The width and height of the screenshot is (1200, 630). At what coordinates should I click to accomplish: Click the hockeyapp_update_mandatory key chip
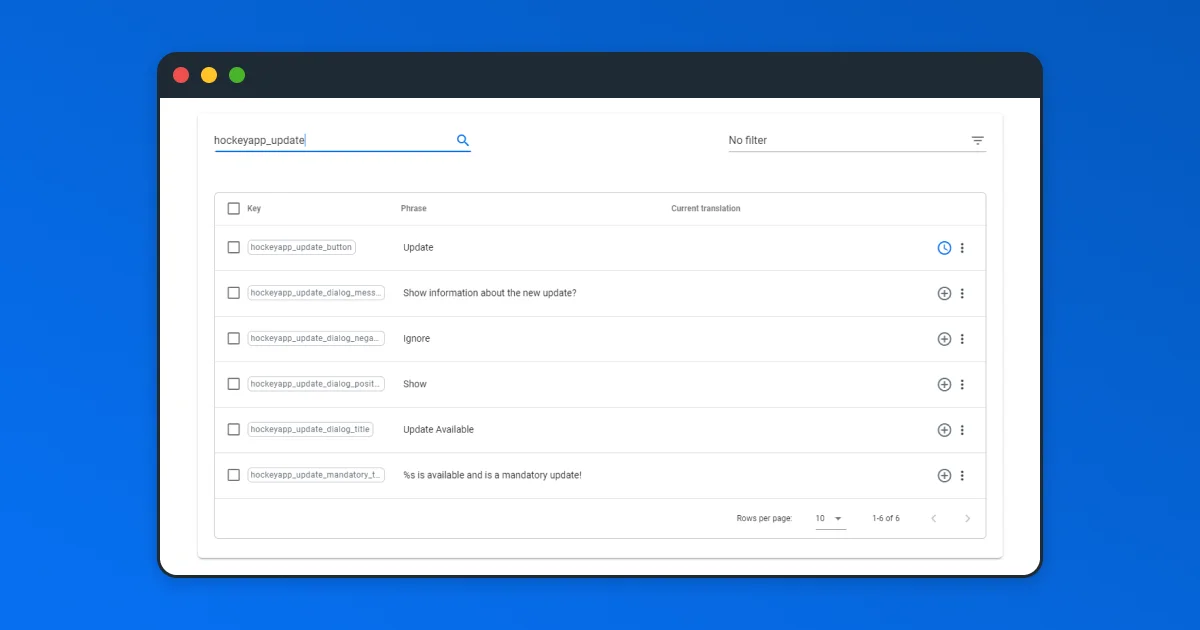pyautogui.click(x=316, y=475)
